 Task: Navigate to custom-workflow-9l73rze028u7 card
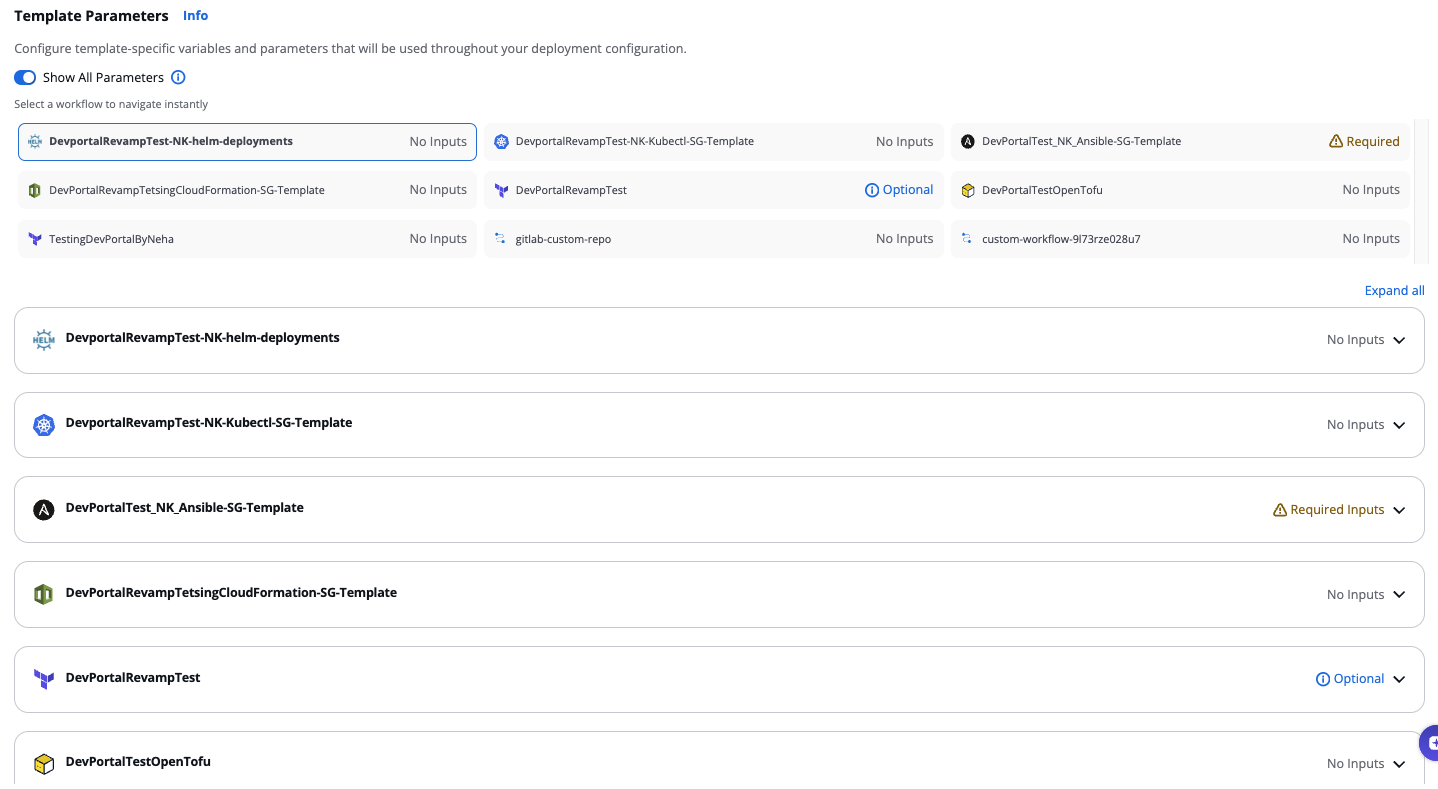pyautogui.click(x=1180, y=239)
